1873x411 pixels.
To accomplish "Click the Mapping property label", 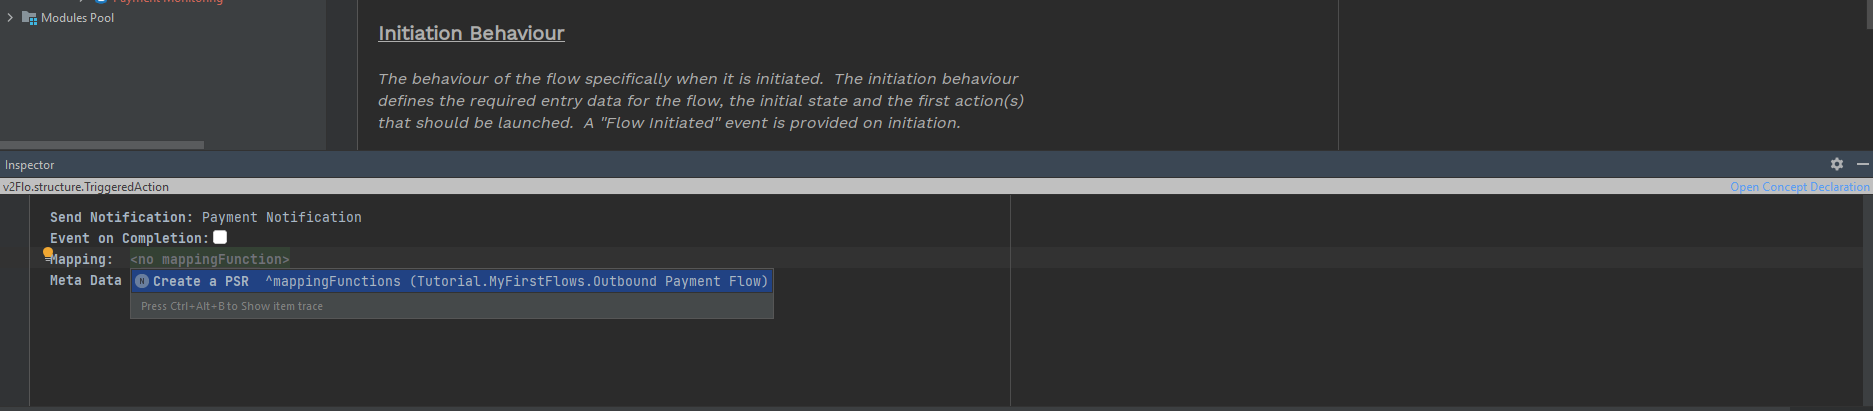I will 83,260.
